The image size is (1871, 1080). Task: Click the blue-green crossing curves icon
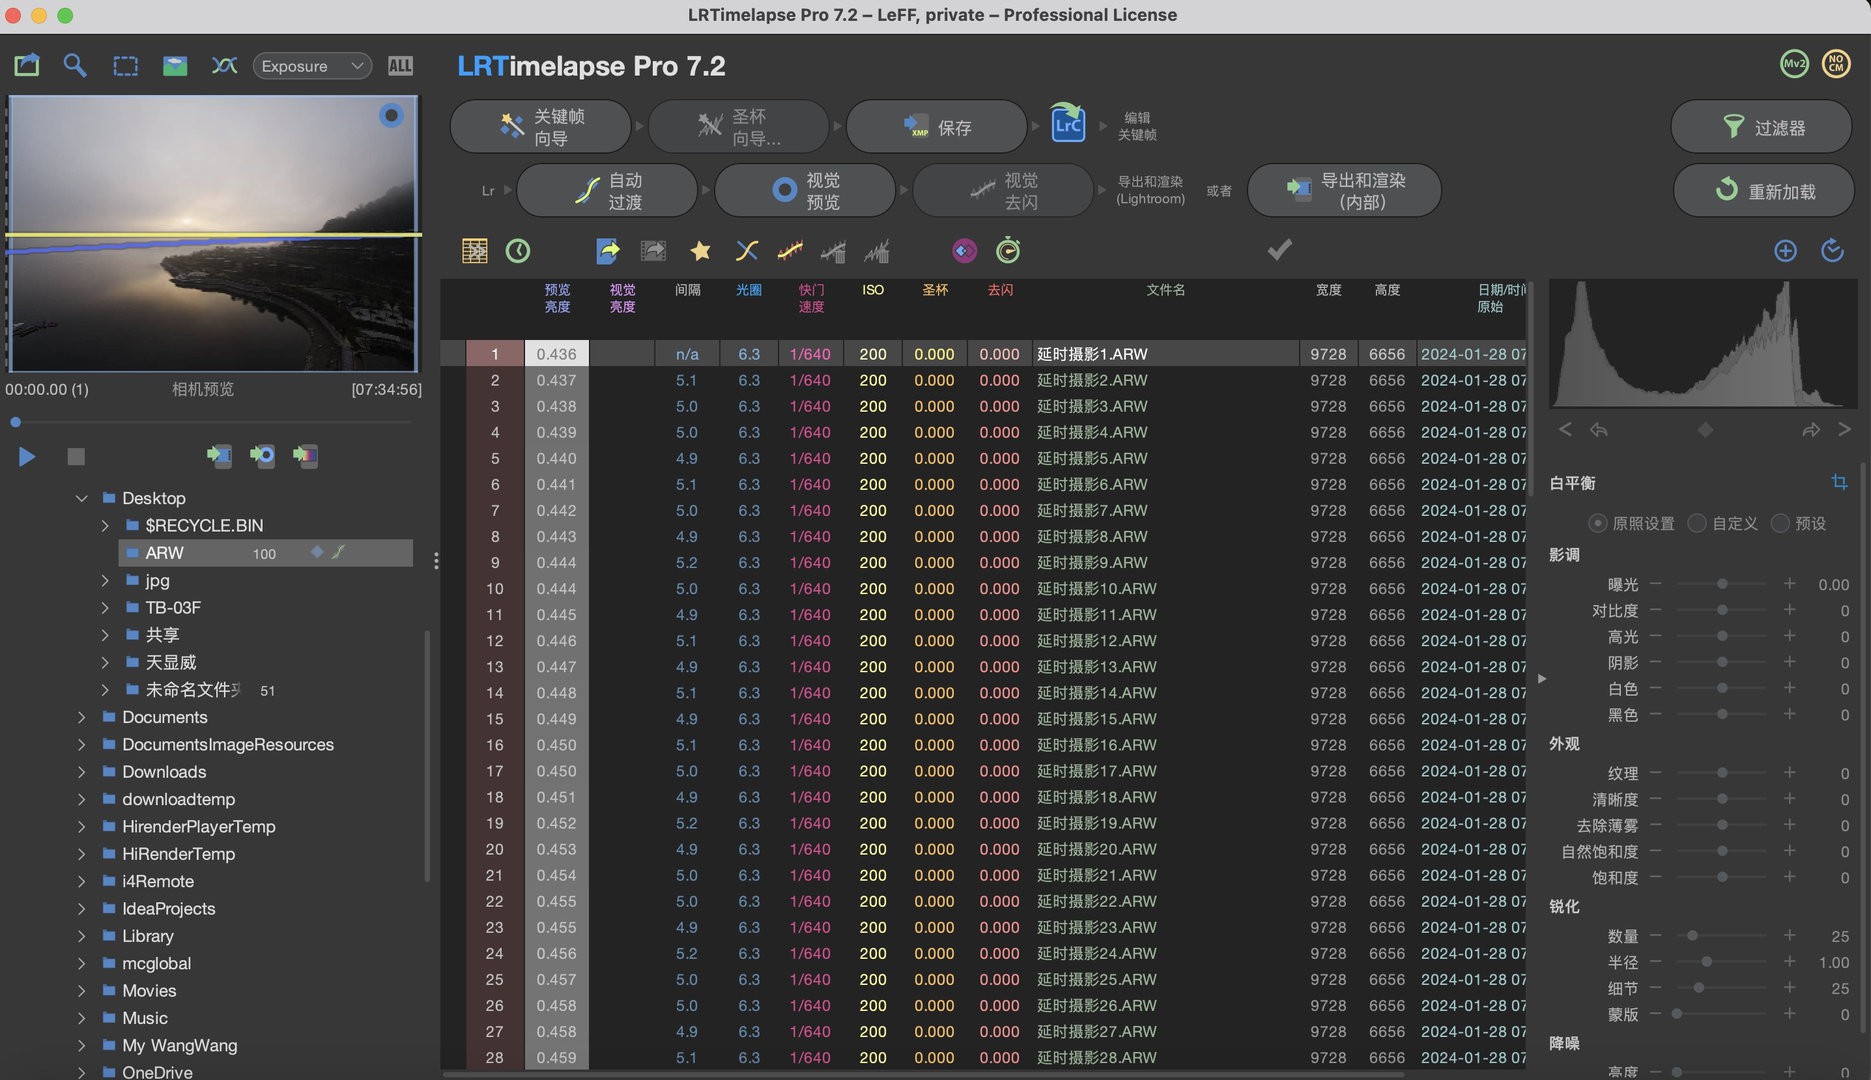point(224,66)
